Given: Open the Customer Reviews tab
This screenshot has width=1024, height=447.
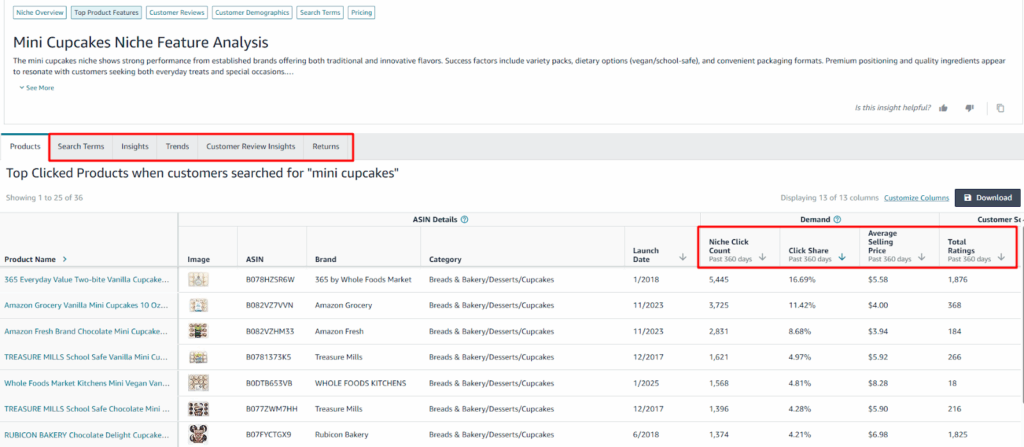Looking at the screenshot, I should [176, 12].
